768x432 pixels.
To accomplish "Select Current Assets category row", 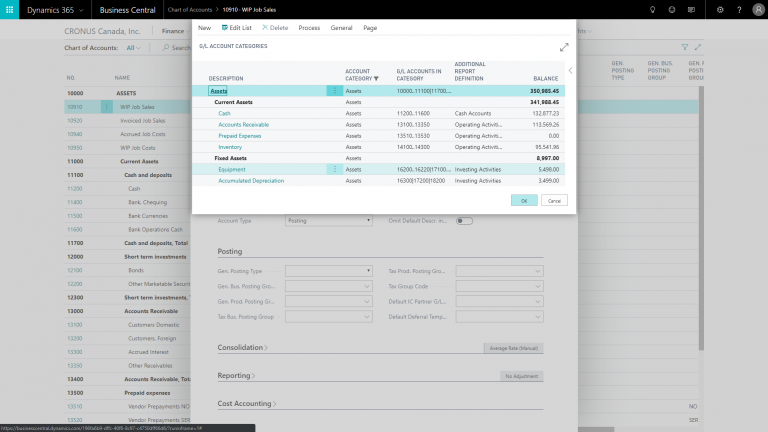I will [378, 102].
